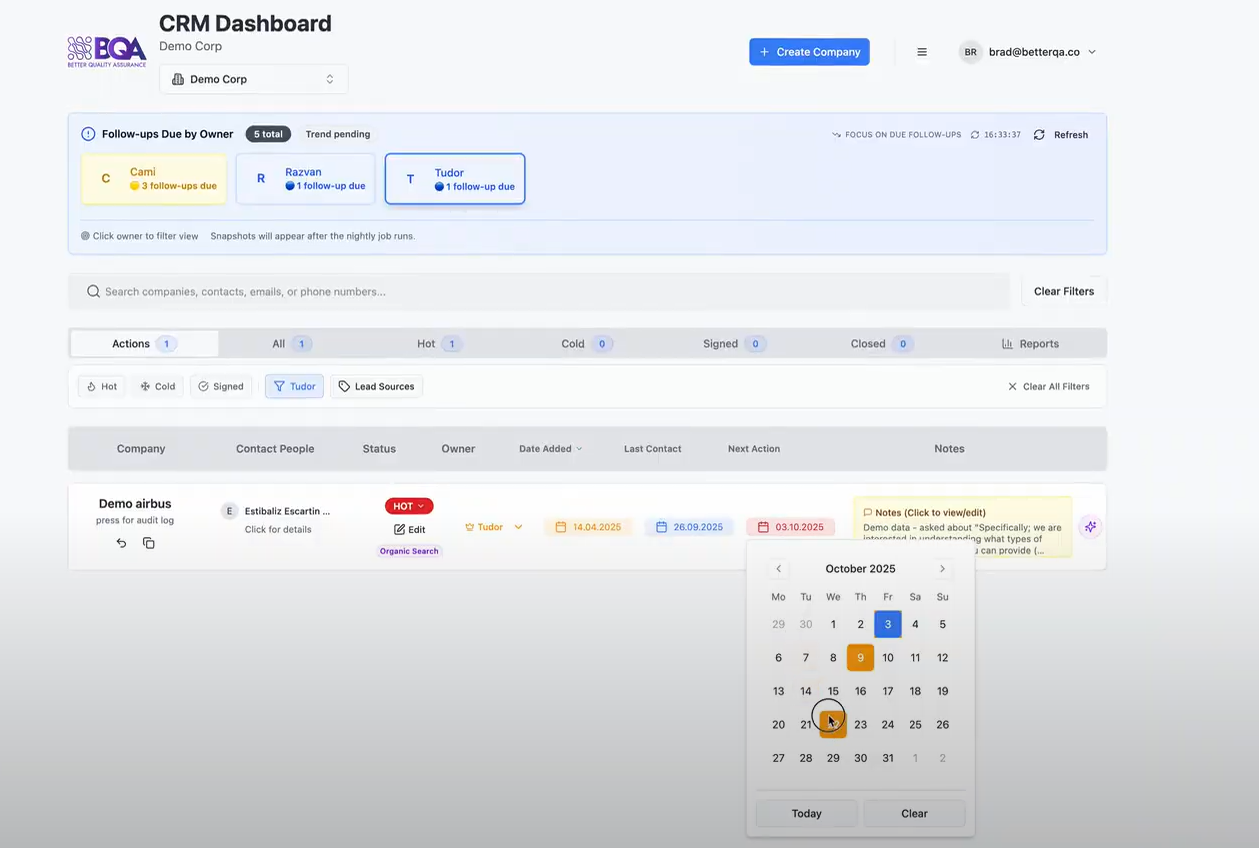The image size is (1259, 848).
Task: Open the Demo Corp company selector
Action: point(253,79)
